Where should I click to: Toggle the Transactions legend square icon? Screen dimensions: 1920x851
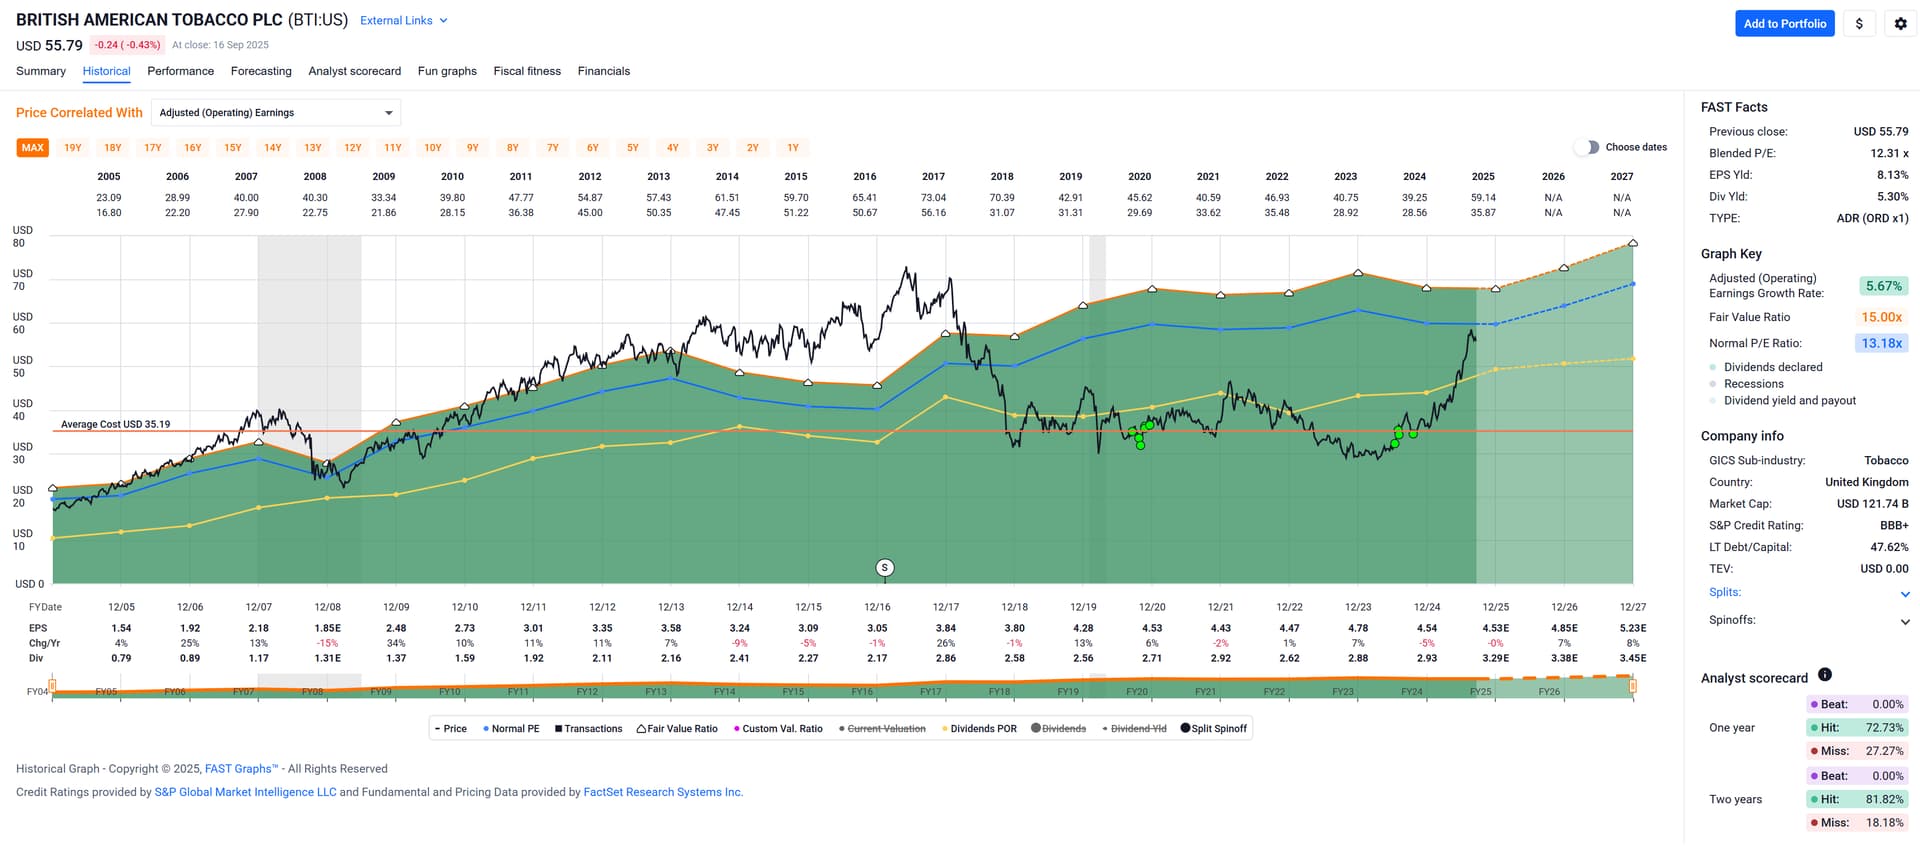tap(558, 729)
